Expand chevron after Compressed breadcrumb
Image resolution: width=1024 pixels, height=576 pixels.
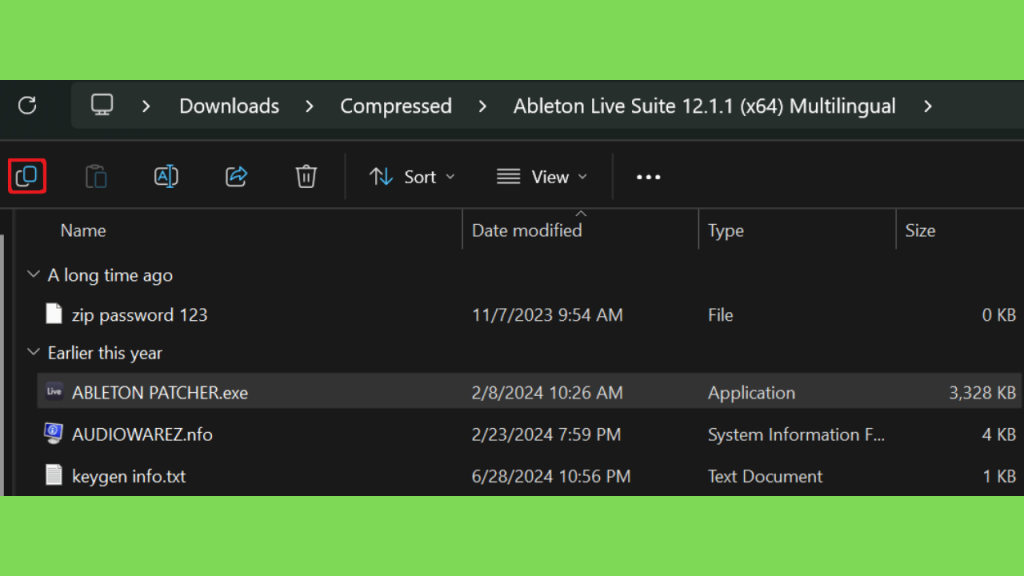point(483,106)
